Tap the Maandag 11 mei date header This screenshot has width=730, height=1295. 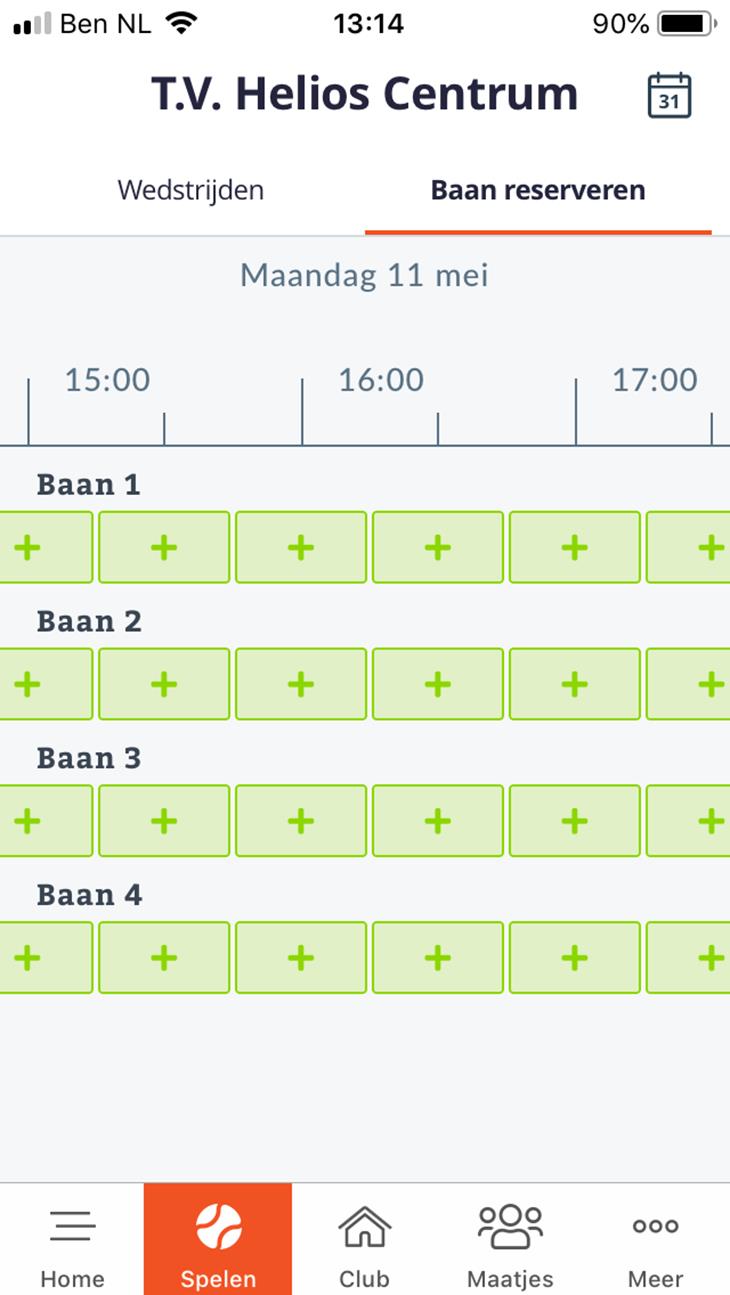tap(365, 275)
